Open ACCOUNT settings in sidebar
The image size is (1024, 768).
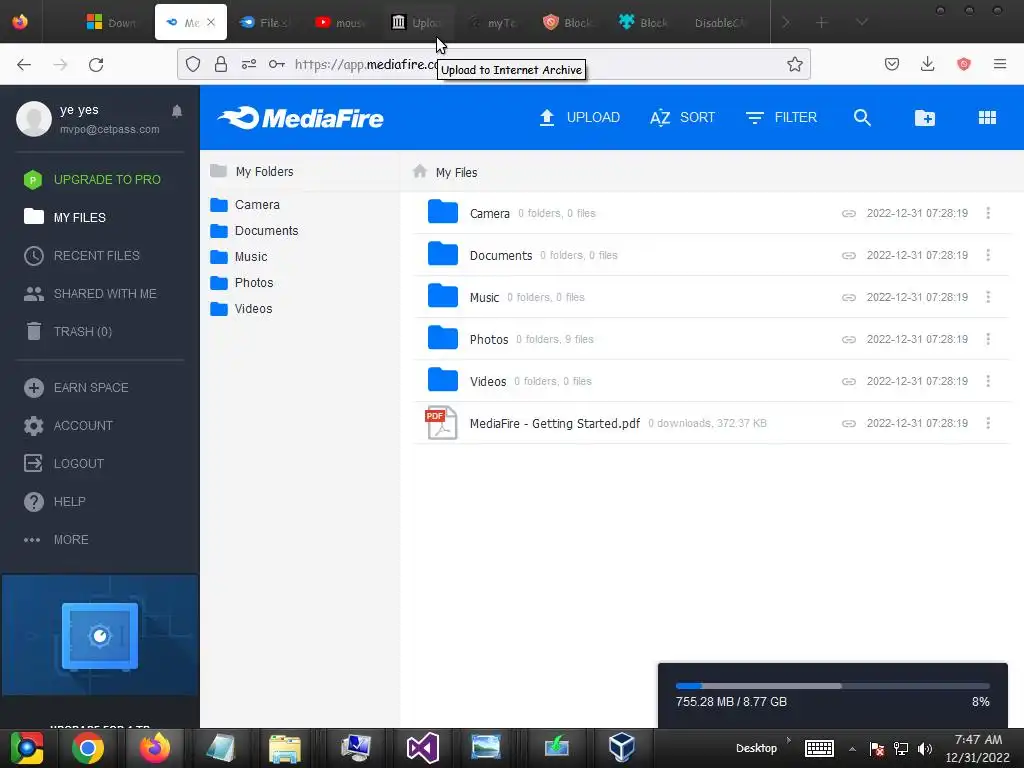69,426
